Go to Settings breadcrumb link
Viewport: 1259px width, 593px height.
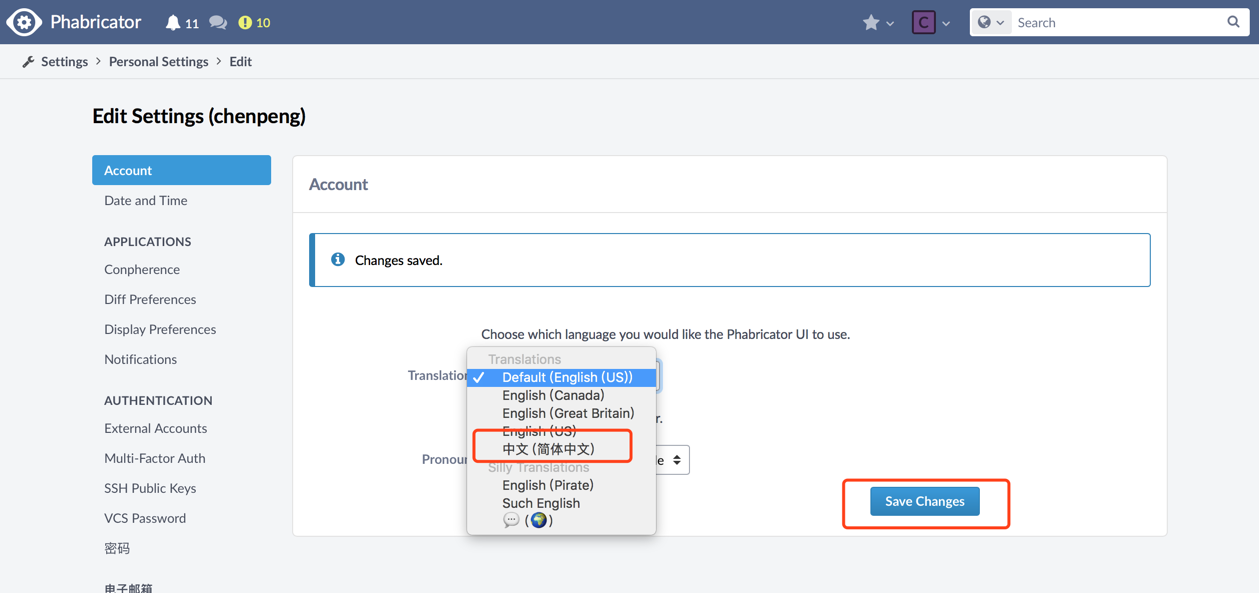[64, 62]
